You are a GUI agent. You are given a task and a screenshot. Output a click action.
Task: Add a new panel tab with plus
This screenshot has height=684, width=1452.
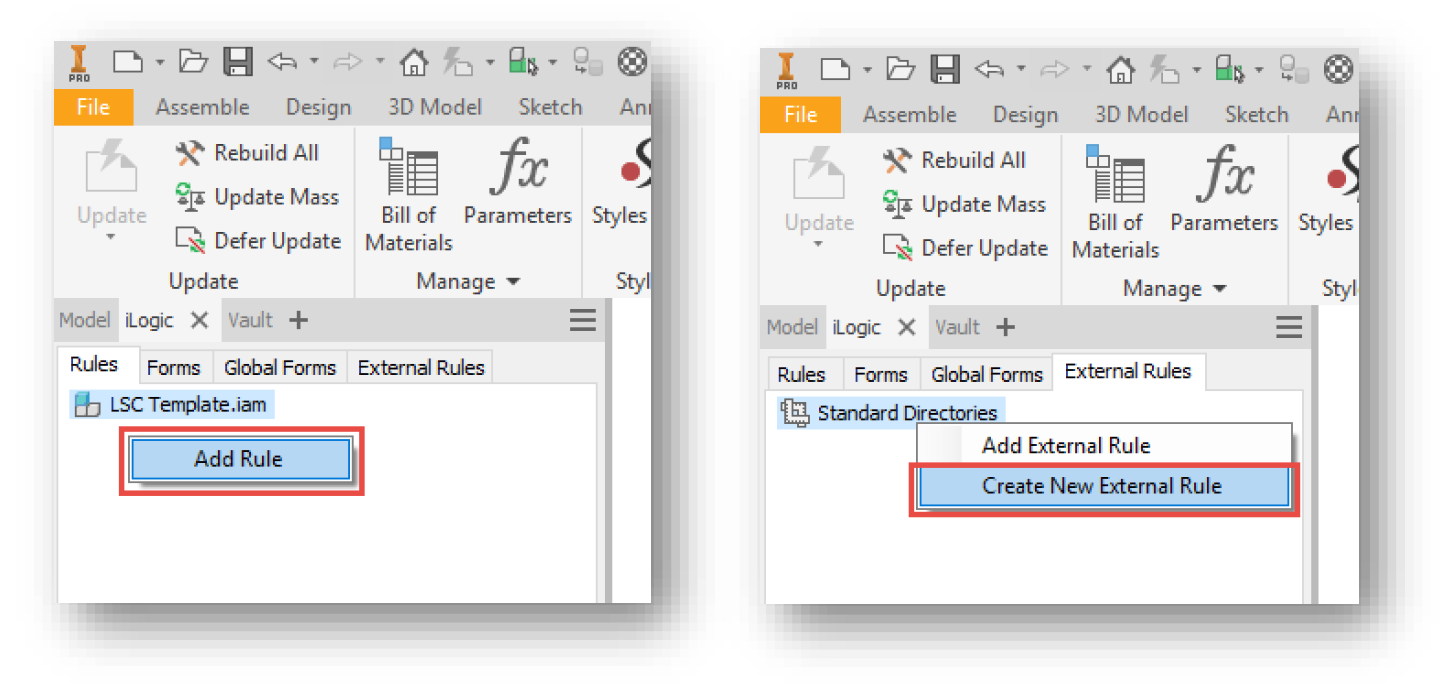click(x=295, y=319)
